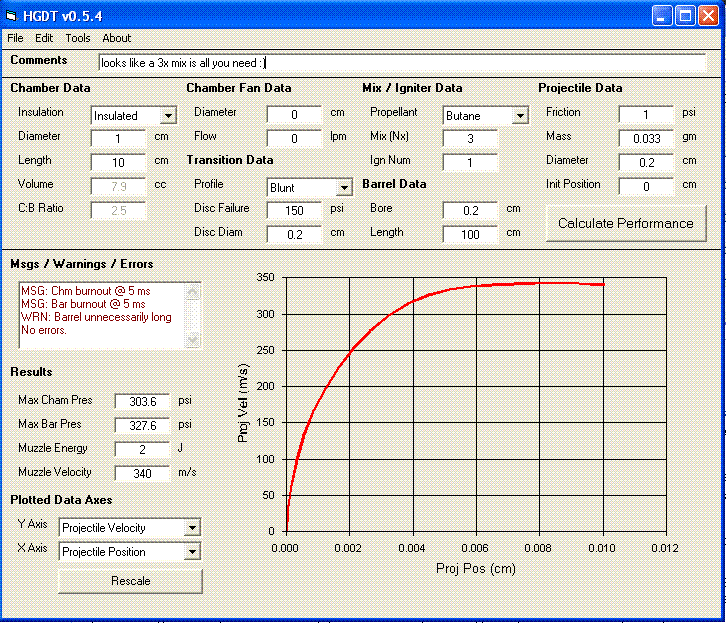
Task: Click the barrel Length input field
Action: pyautogui.click(x=470, y=234)
